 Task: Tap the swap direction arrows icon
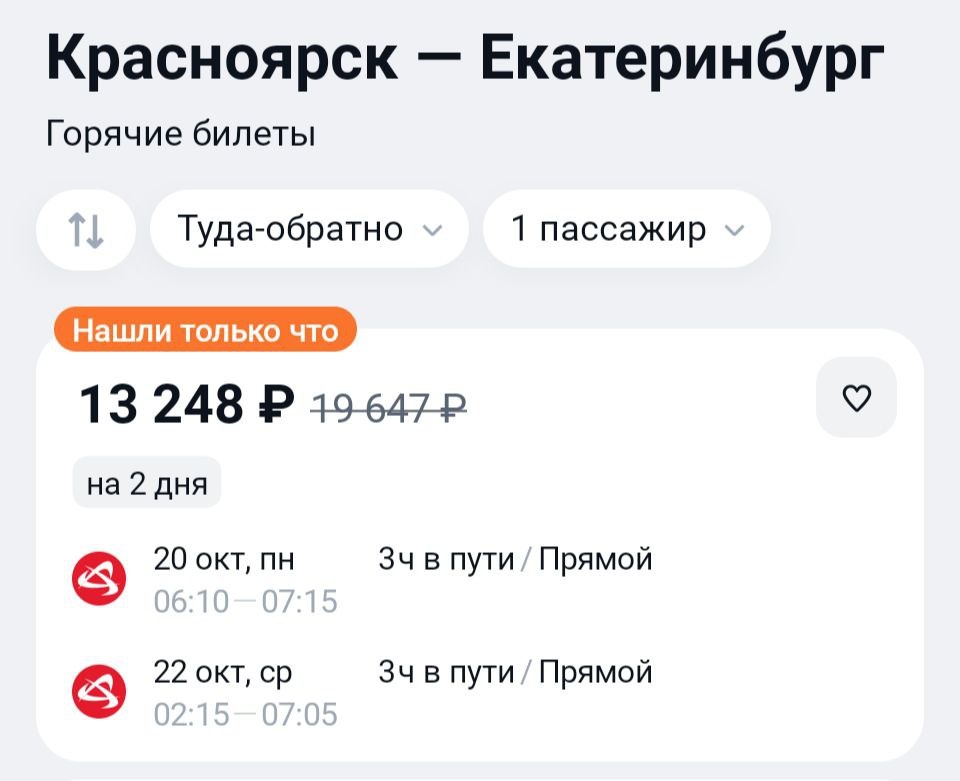pyautogui.click(x=86, y=229)
